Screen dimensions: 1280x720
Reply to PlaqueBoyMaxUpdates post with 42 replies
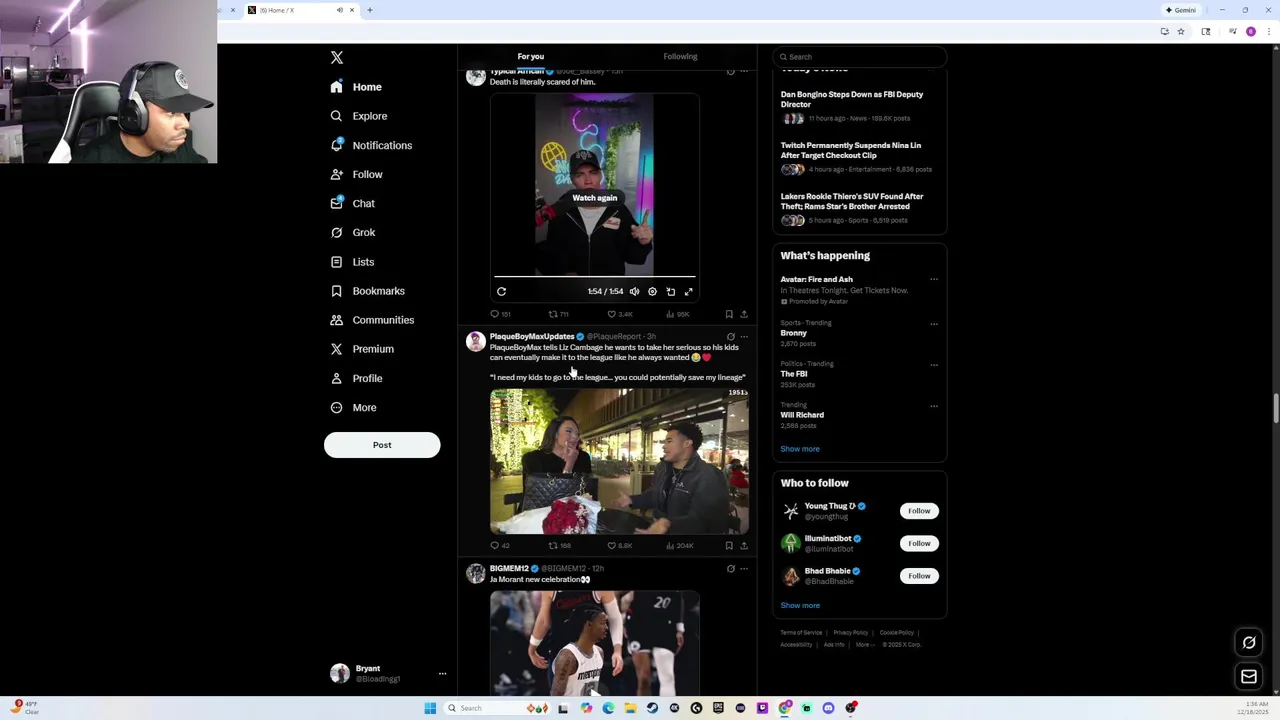[500, 546]
